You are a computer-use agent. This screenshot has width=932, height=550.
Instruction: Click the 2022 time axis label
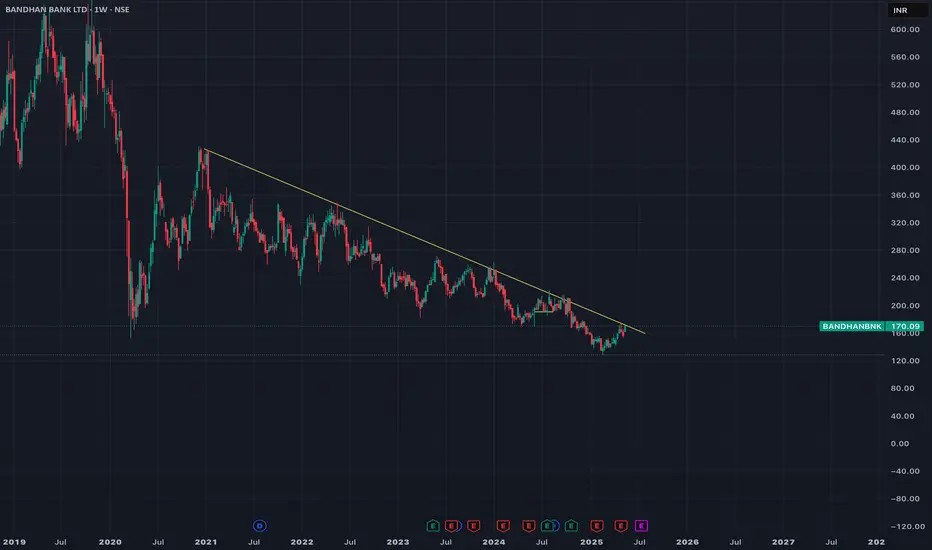pyautogui.click(x=301, y=542)
